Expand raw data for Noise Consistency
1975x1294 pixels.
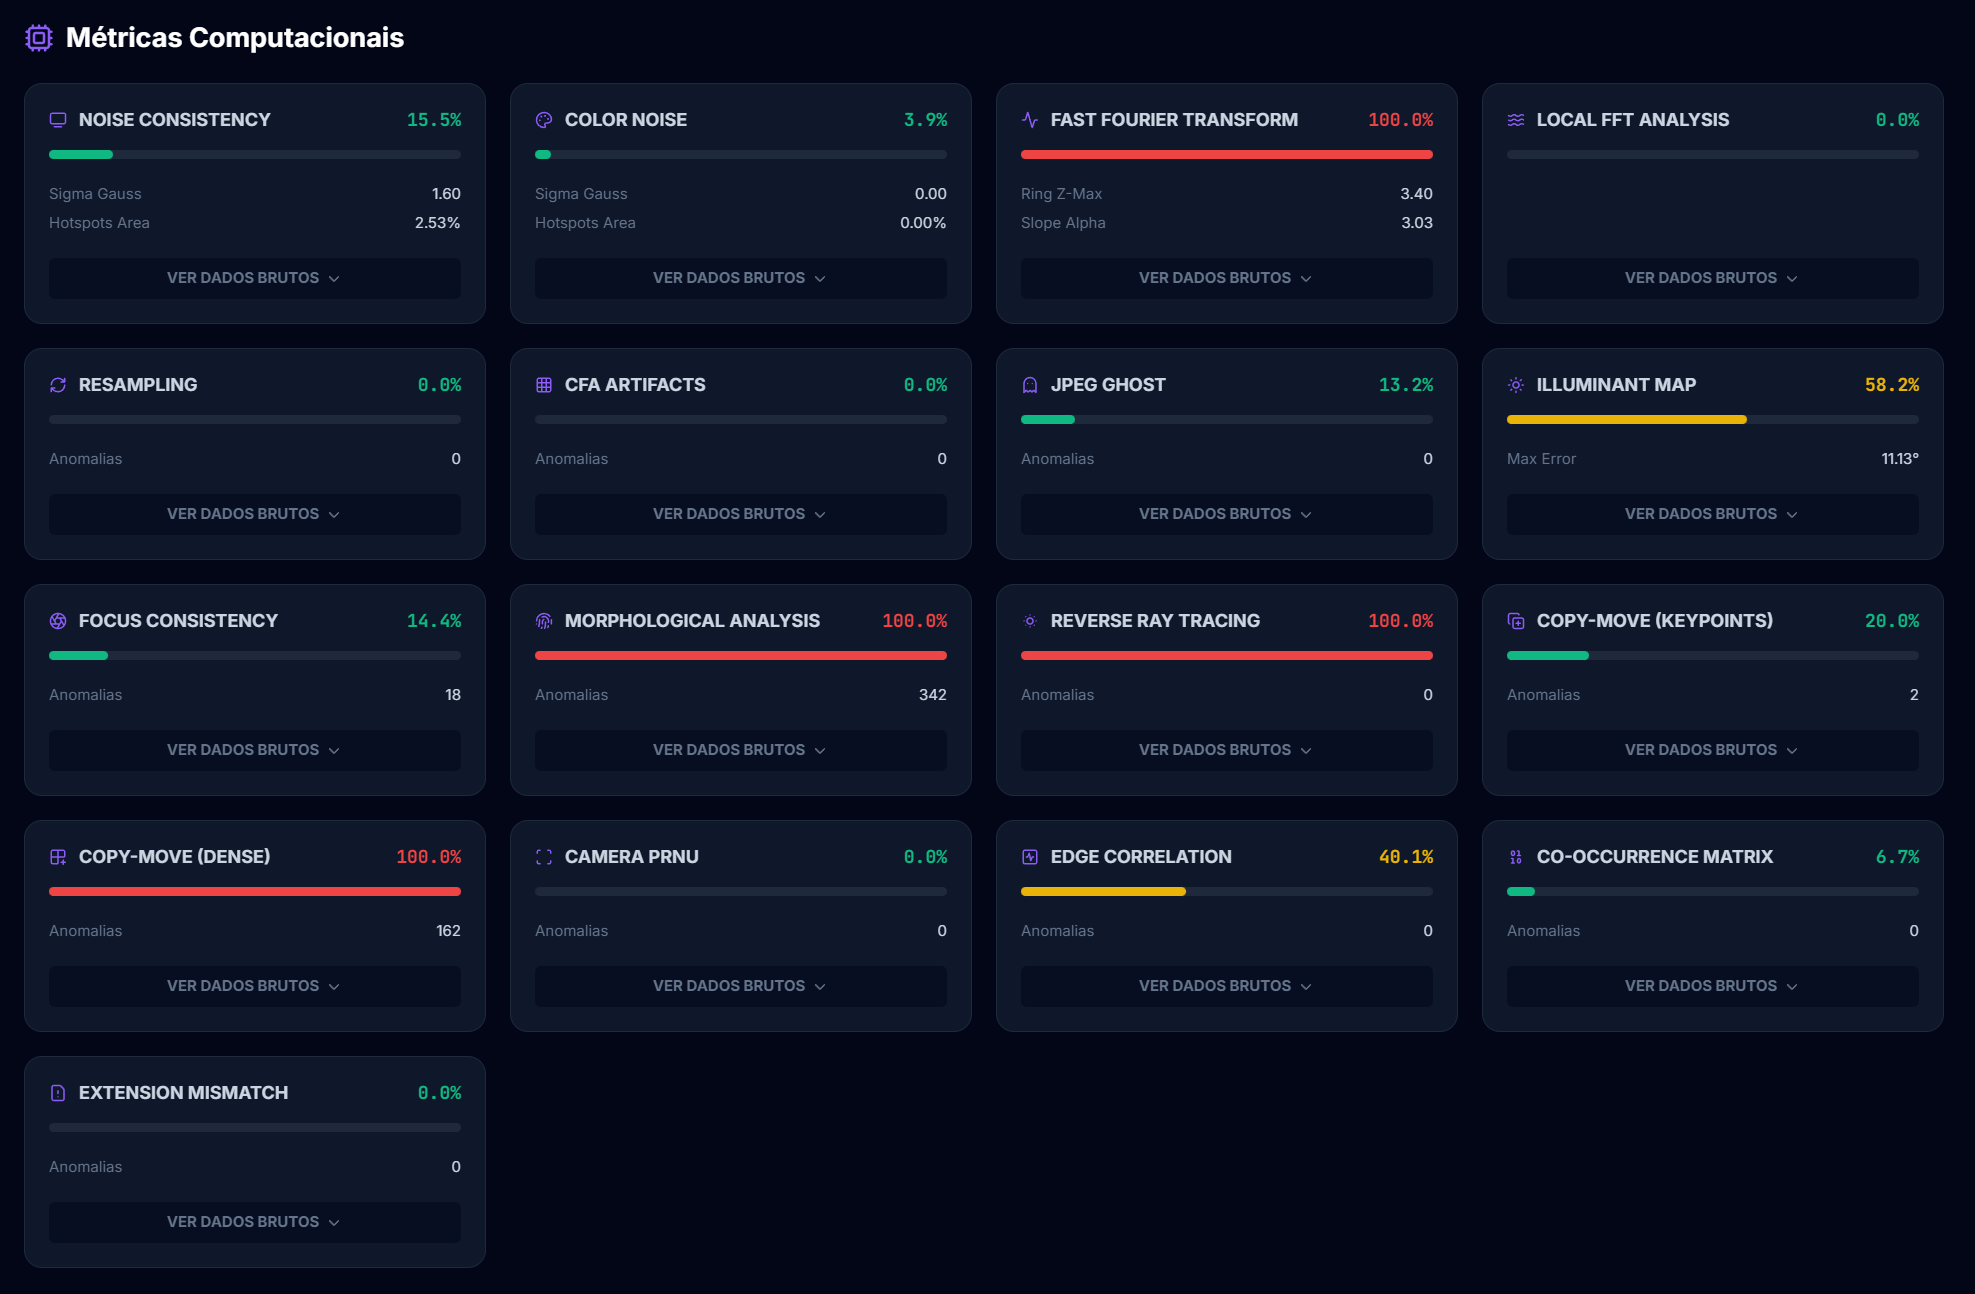pos(254,278)
